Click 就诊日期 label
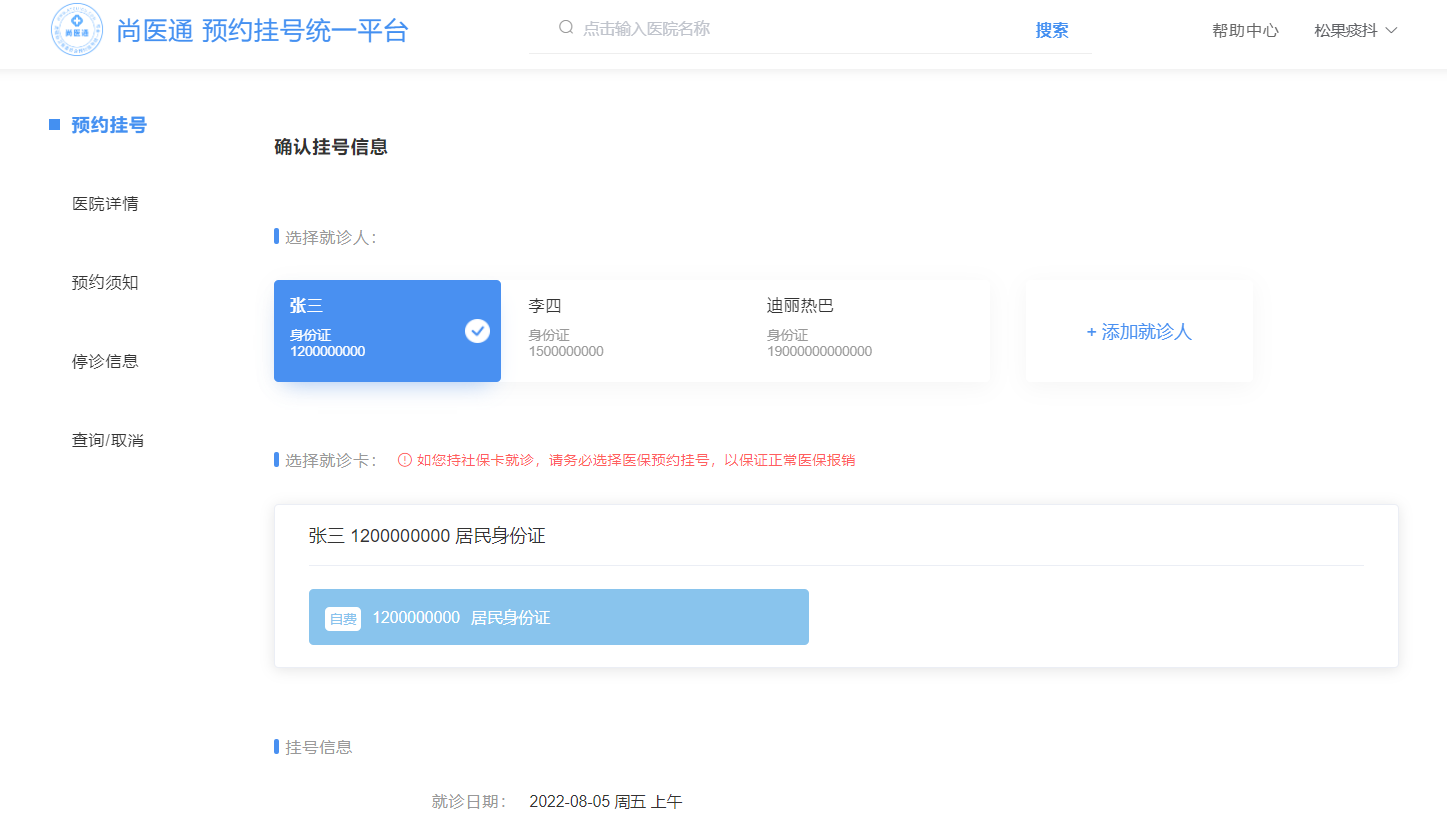1447x819 pixels. click(x=470, y=802)
